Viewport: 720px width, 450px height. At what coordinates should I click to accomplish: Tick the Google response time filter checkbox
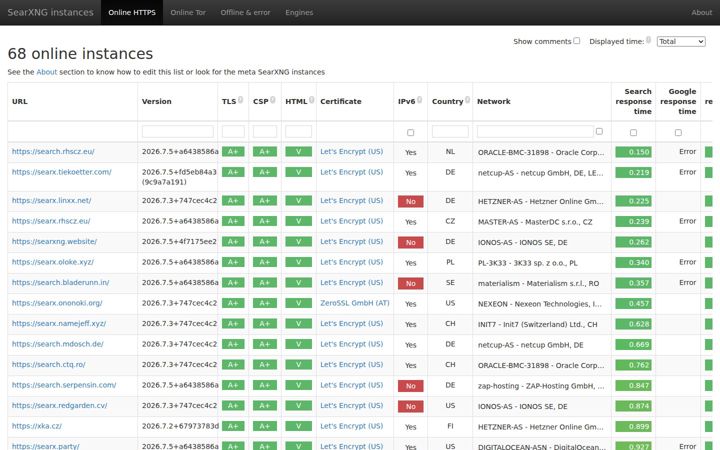click(x=678, y=132)
